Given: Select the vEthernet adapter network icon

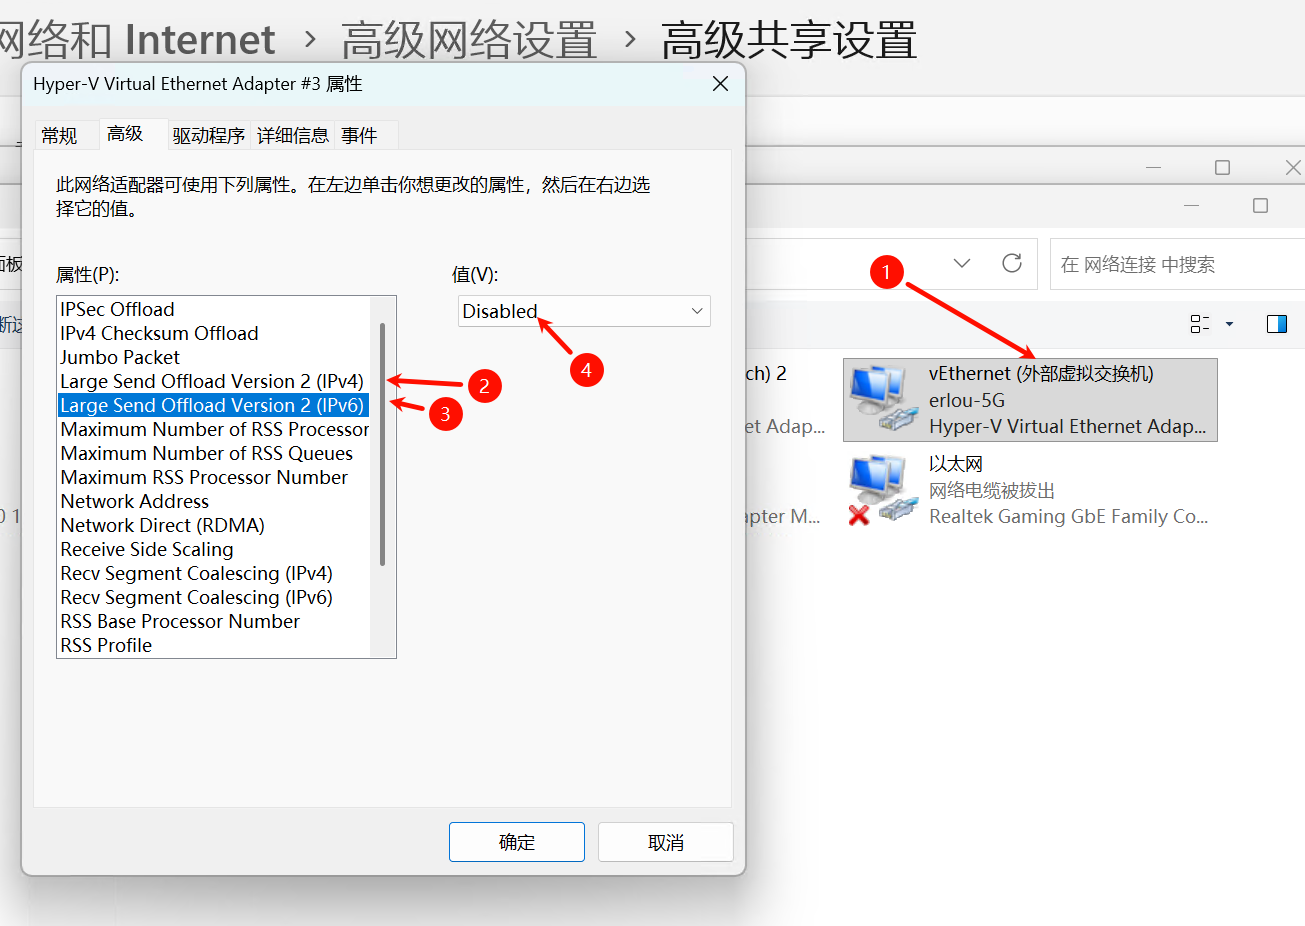Looking at the screenshot, I should 883,400.
